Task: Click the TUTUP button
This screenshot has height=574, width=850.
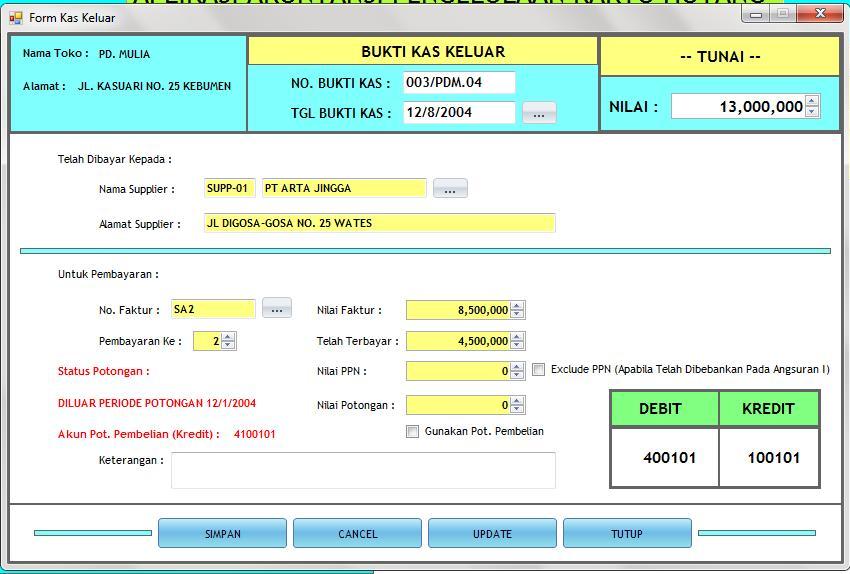Action: pyautogui.click(x=627, y=533)
